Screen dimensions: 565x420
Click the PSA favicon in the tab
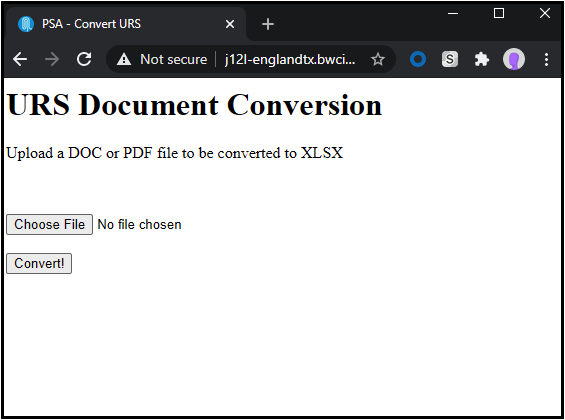click(x=26, y=24)
